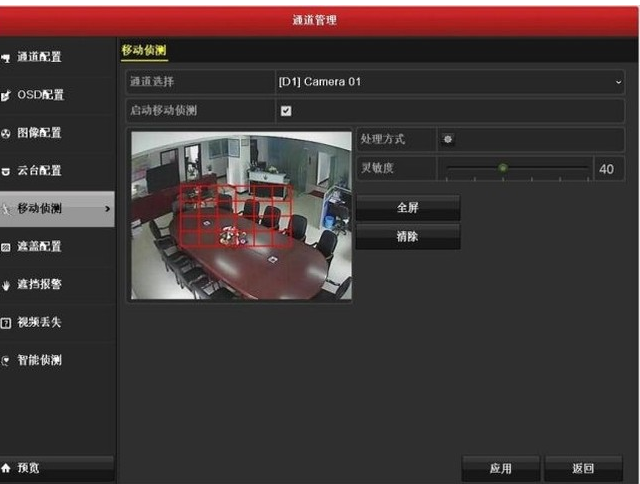Click the OSD配置 icon in sidebar
640x484 pixels.
[7, 96]
